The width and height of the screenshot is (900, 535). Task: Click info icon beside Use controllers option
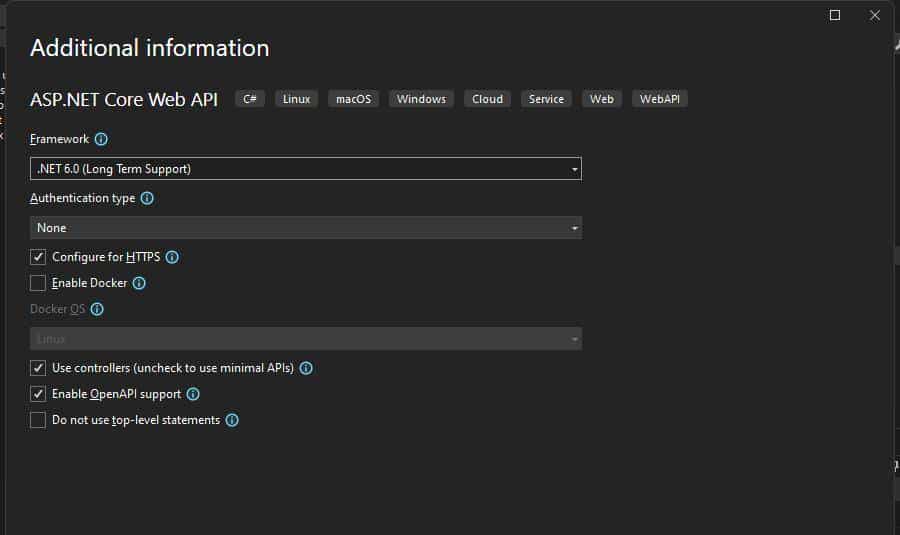point(306,368)
